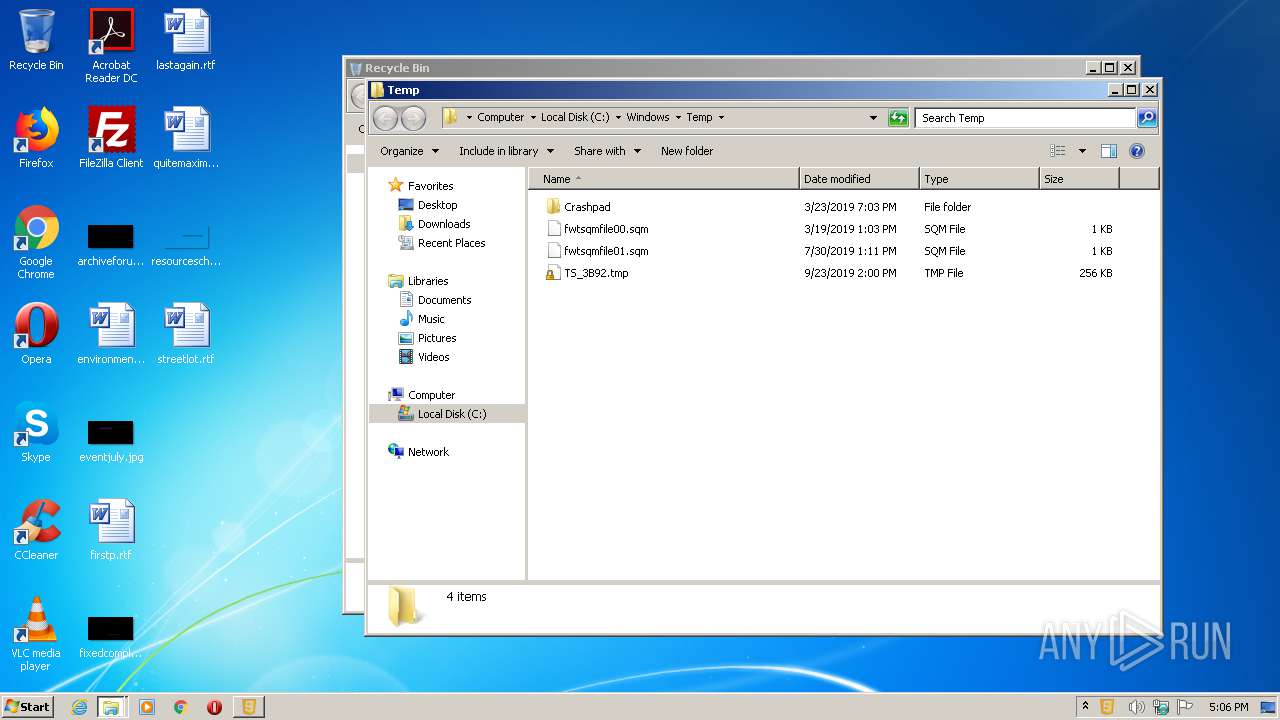The image size is (1280, 720).
Task: Click Local Disk (C:) breadcrumb segment
Action: point(575,117)
